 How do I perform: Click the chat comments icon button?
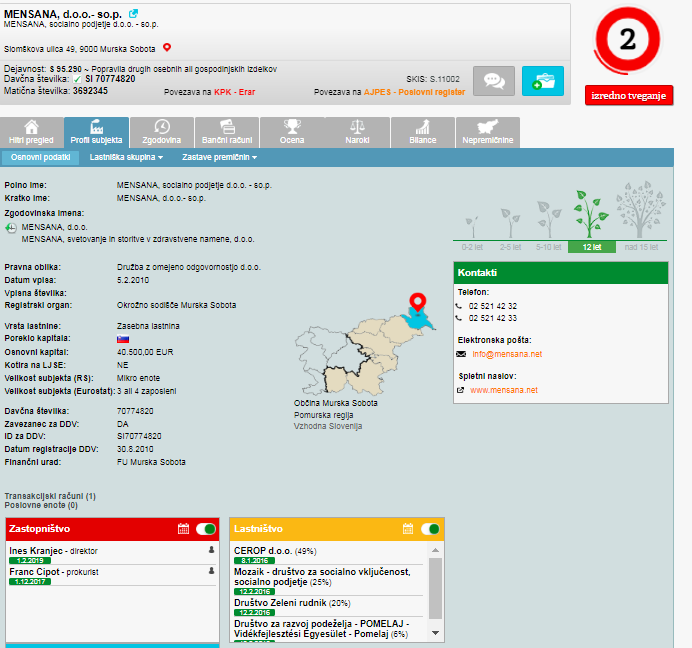tap(493, 81)
